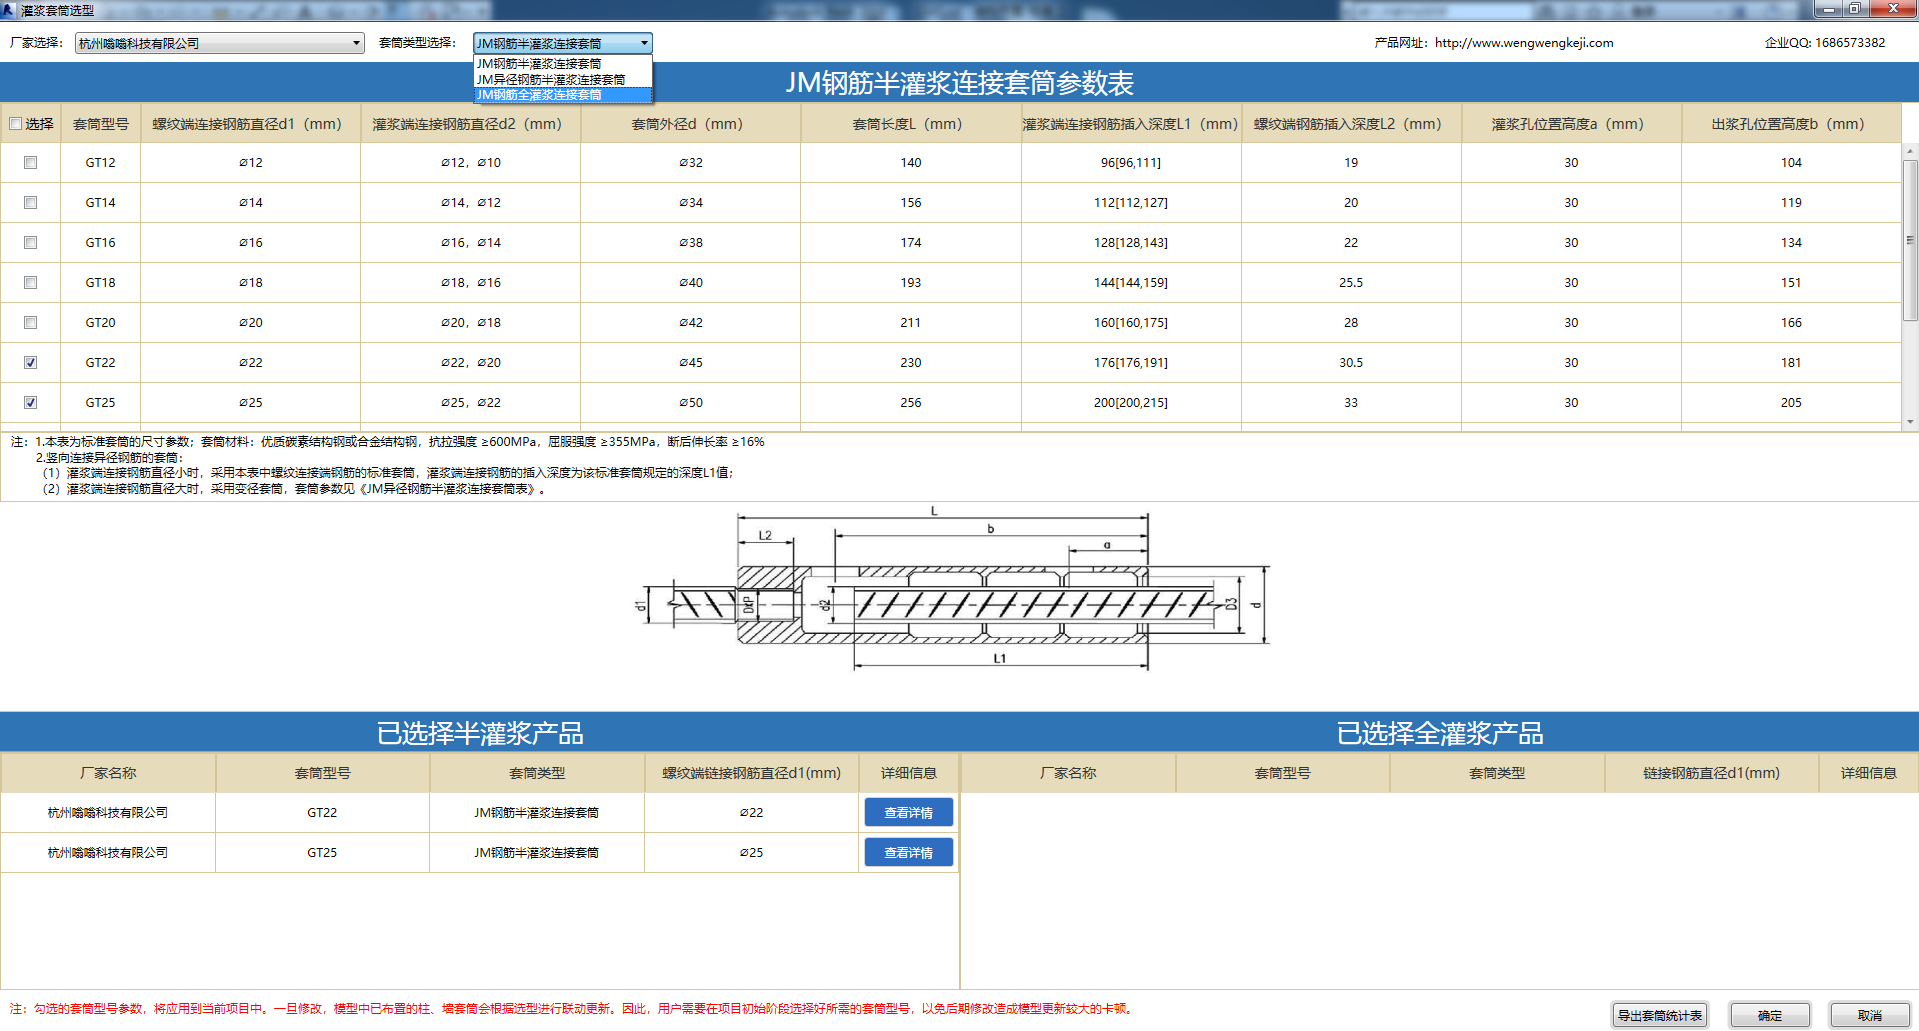Check the GT12 row checkbox
The width and height of the screenshot is (1919, 1031).
pos(30,162)
